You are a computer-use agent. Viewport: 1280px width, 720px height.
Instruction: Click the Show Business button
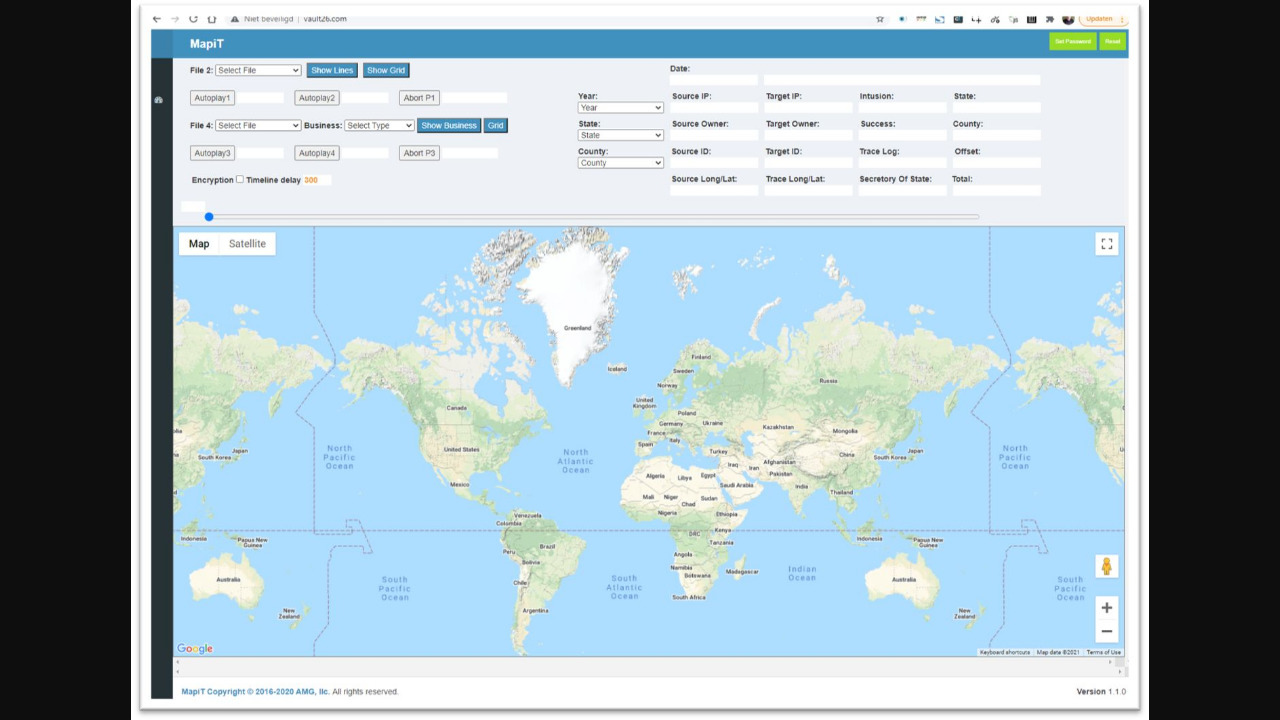click(448, 126)
